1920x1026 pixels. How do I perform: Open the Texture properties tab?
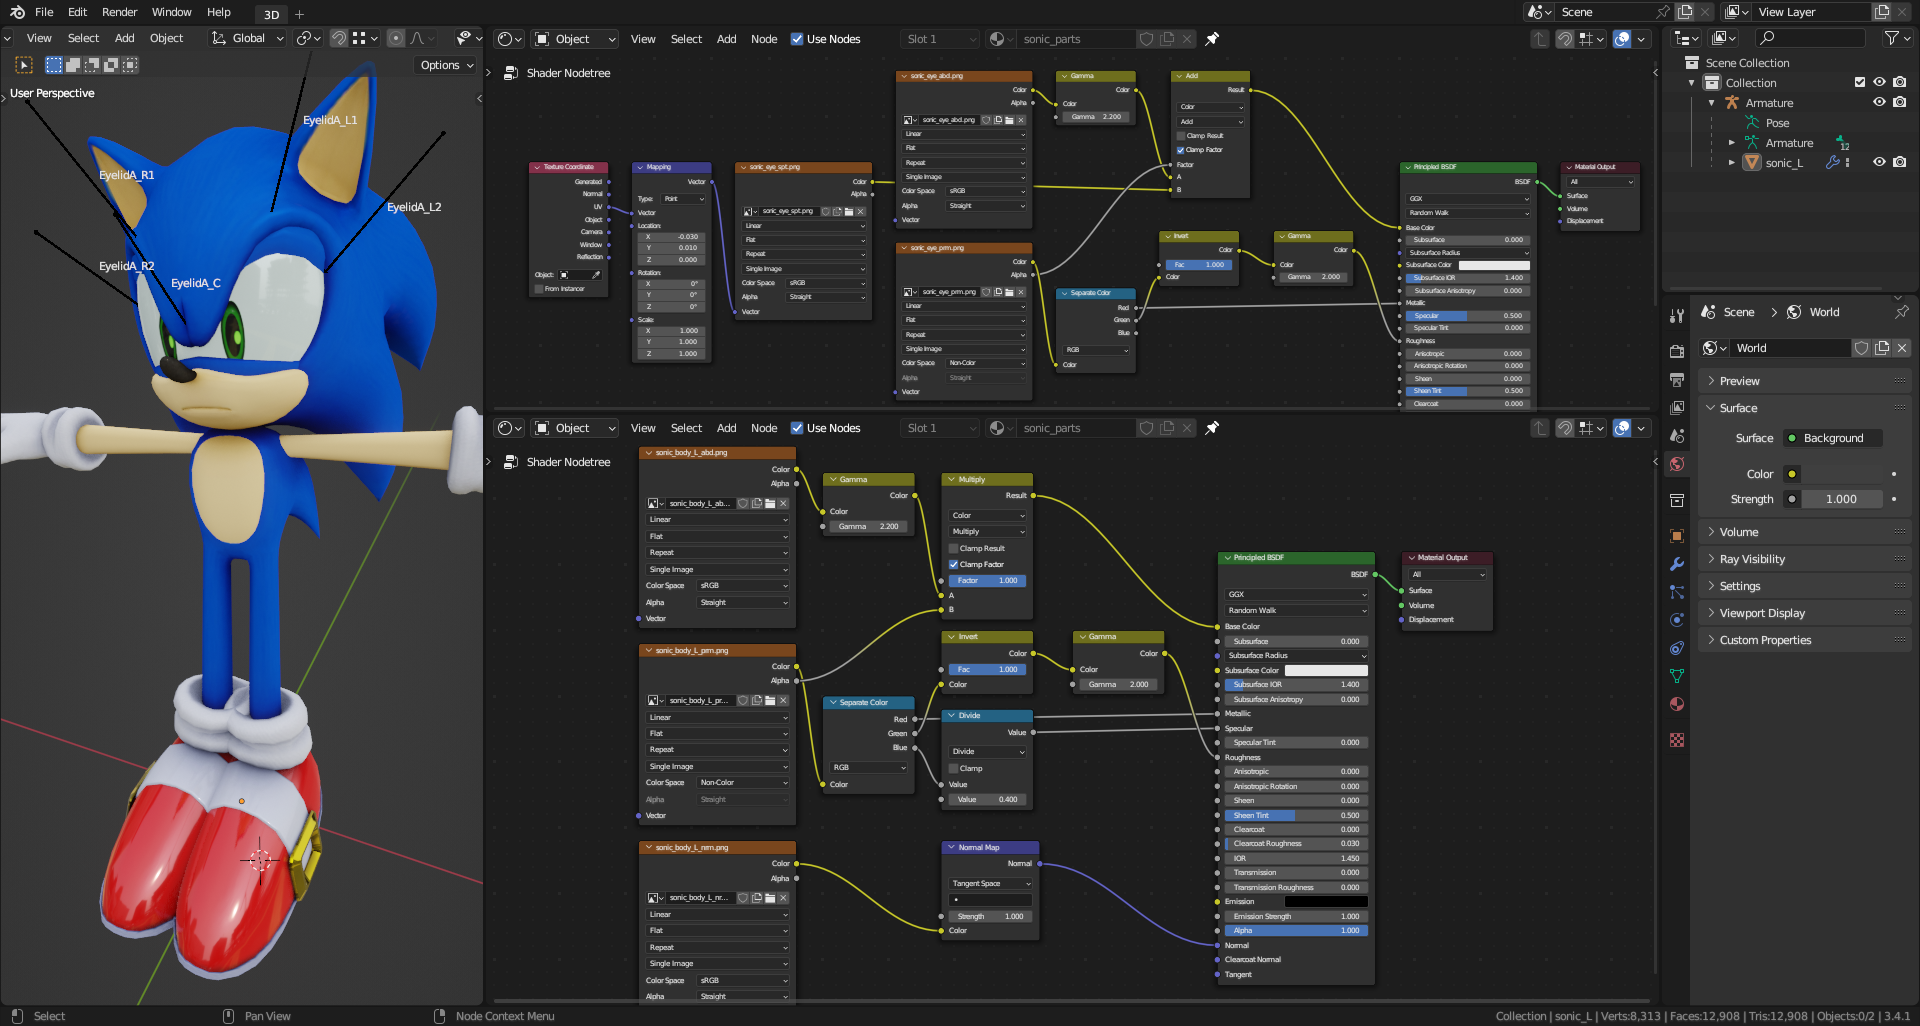1677,740
